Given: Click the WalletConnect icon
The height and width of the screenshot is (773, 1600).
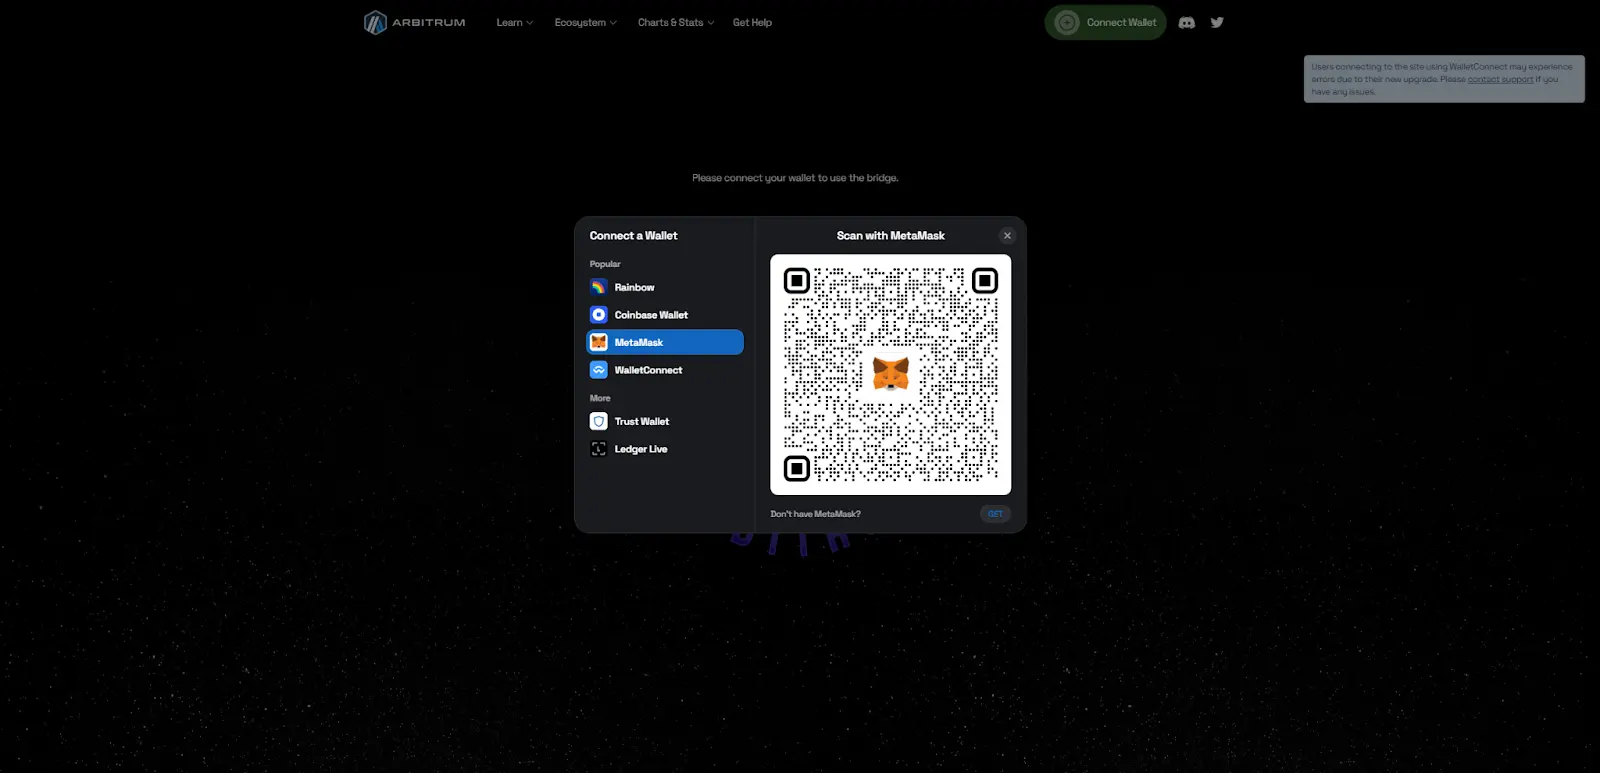Looking at the screenshot, I should pyautogui.click(x=599, y=370).
